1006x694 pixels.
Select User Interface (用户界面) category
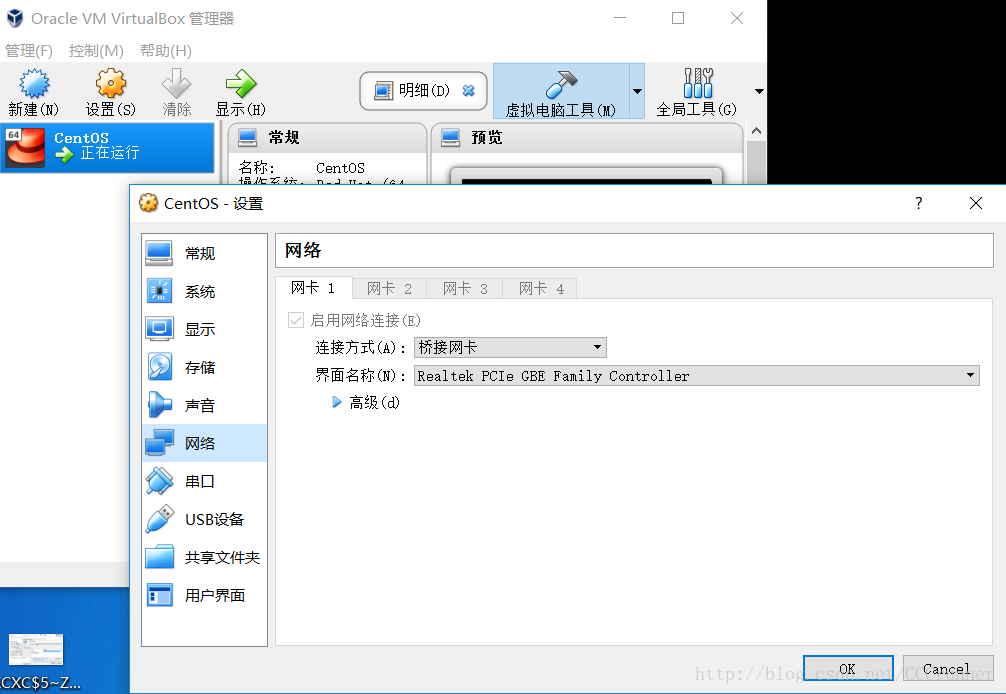tap(204, 595)
